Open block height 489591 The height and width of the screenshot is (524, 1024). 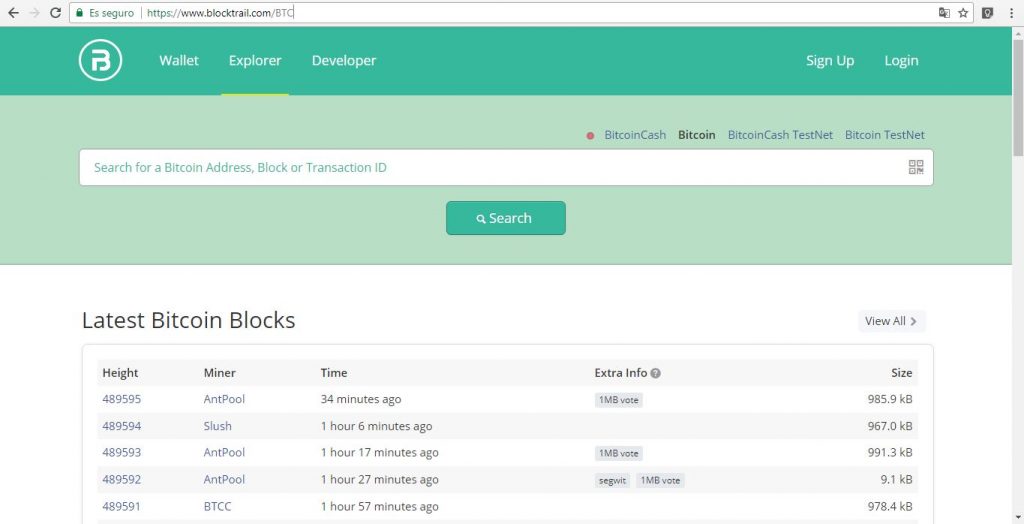(x=121, y=506)
